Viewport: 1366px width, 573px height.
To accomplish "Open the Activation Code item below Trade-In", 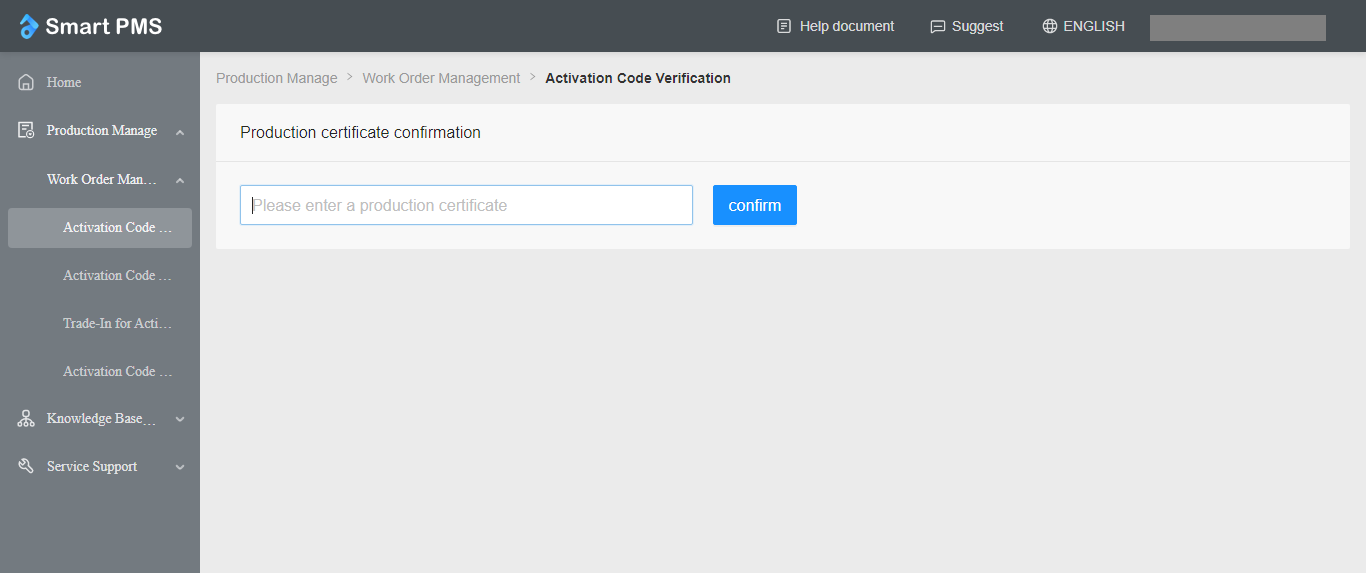I will (117, 371).
